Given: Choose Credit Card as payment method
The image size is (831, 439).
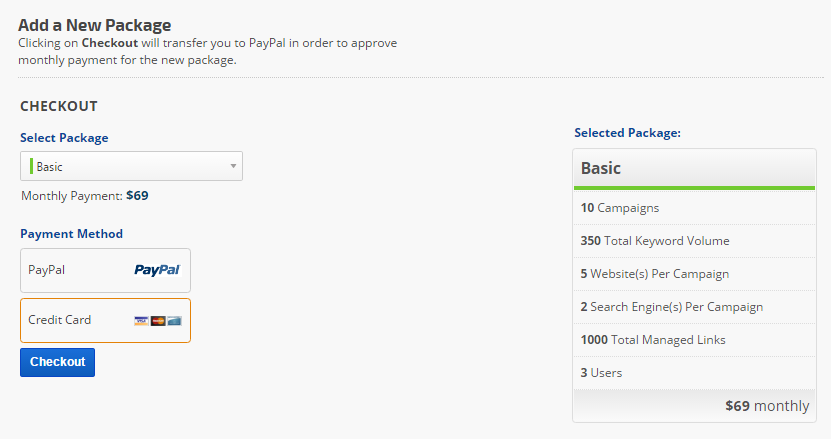Looking at the screenshot, I should (x=105, y=320).
